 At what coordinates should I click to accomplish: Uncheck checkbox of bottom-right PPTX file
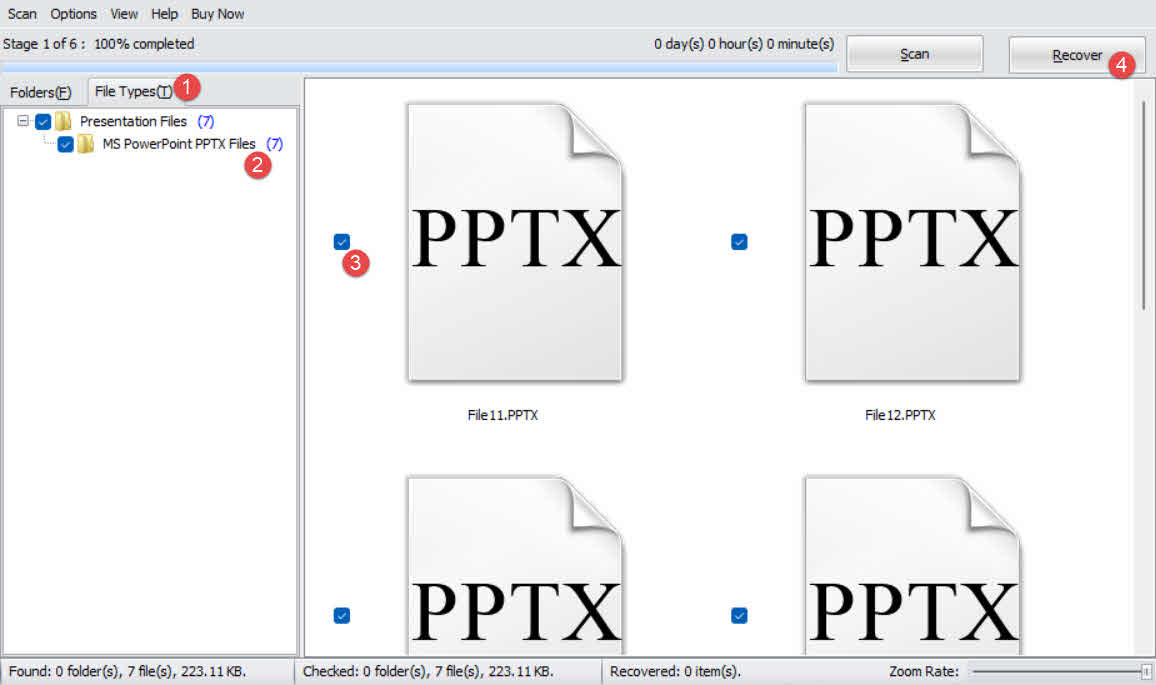coord(739,615)
